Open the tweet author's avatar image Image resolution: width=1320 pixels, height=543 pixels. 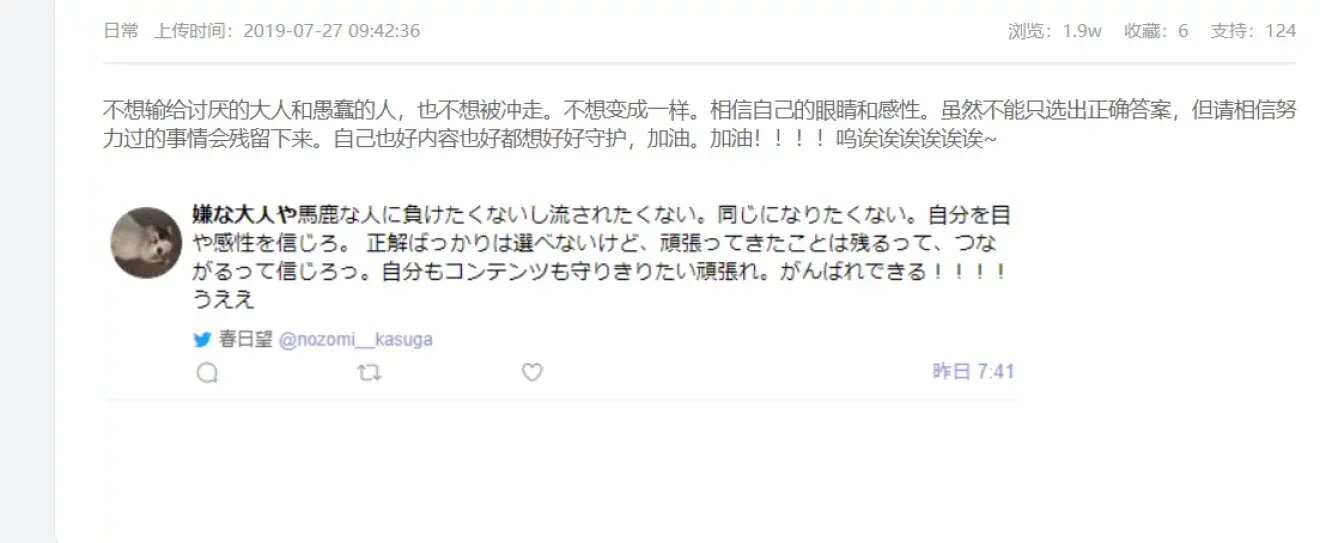146,243
